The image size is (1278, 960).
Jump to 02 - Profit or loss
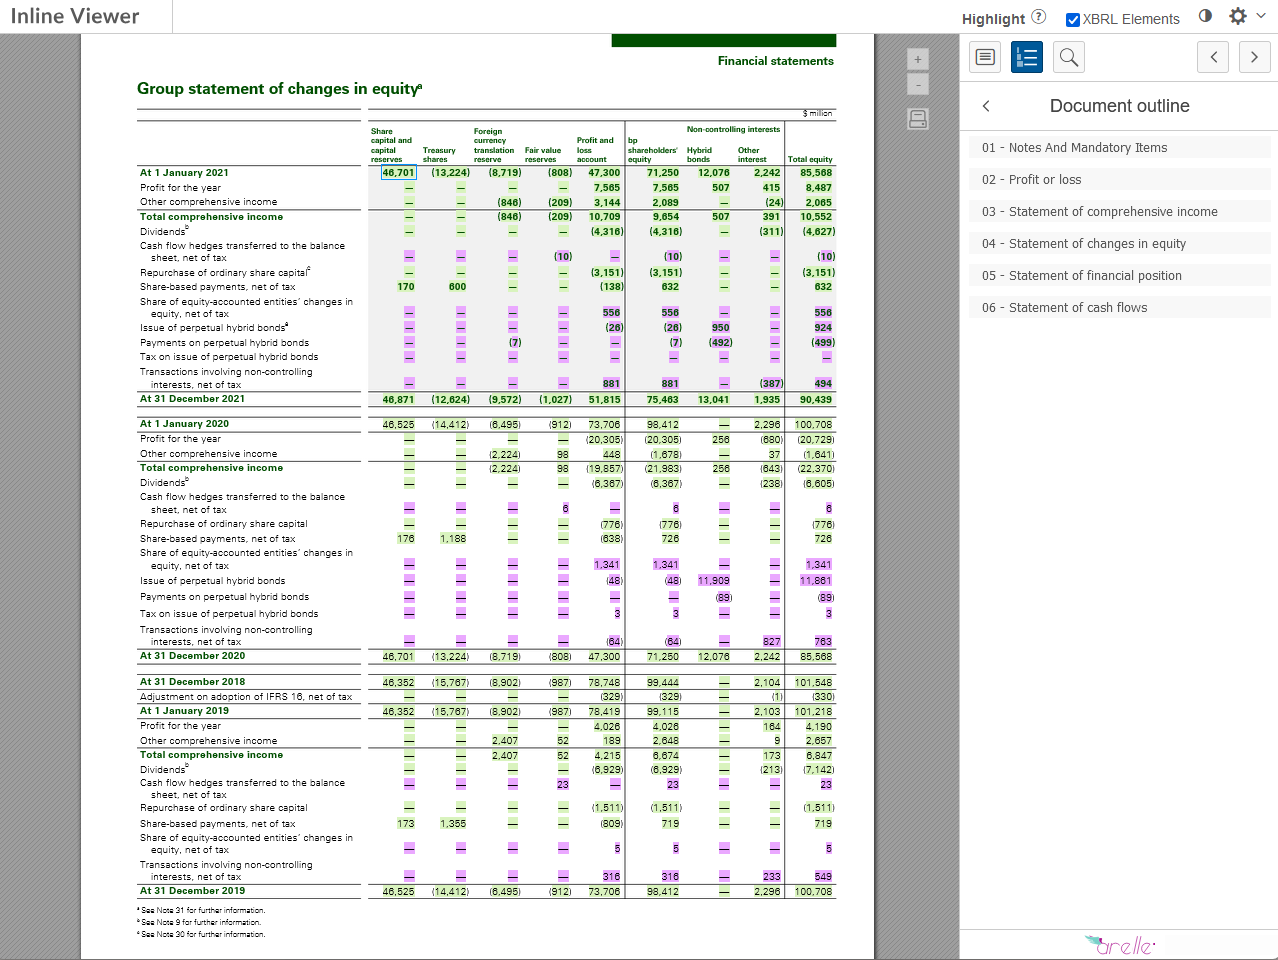pos(1120,179)
